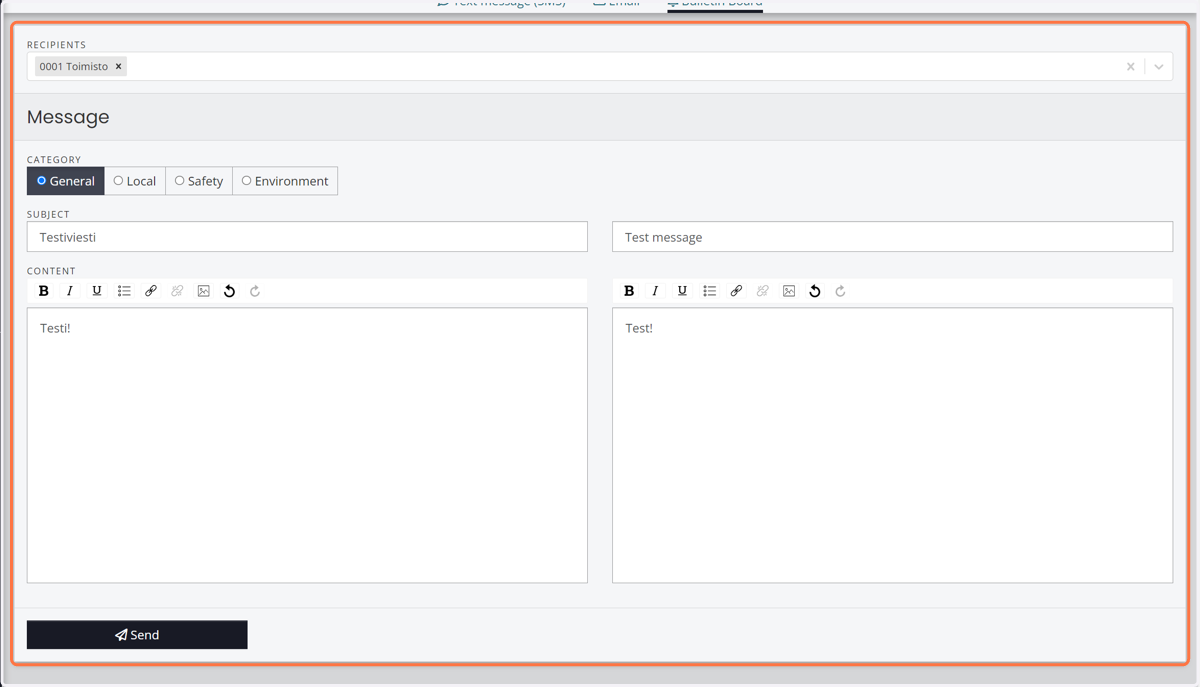Insert image in left content editor
Viewport: 1200px width, 687px height.
[203, 291]
